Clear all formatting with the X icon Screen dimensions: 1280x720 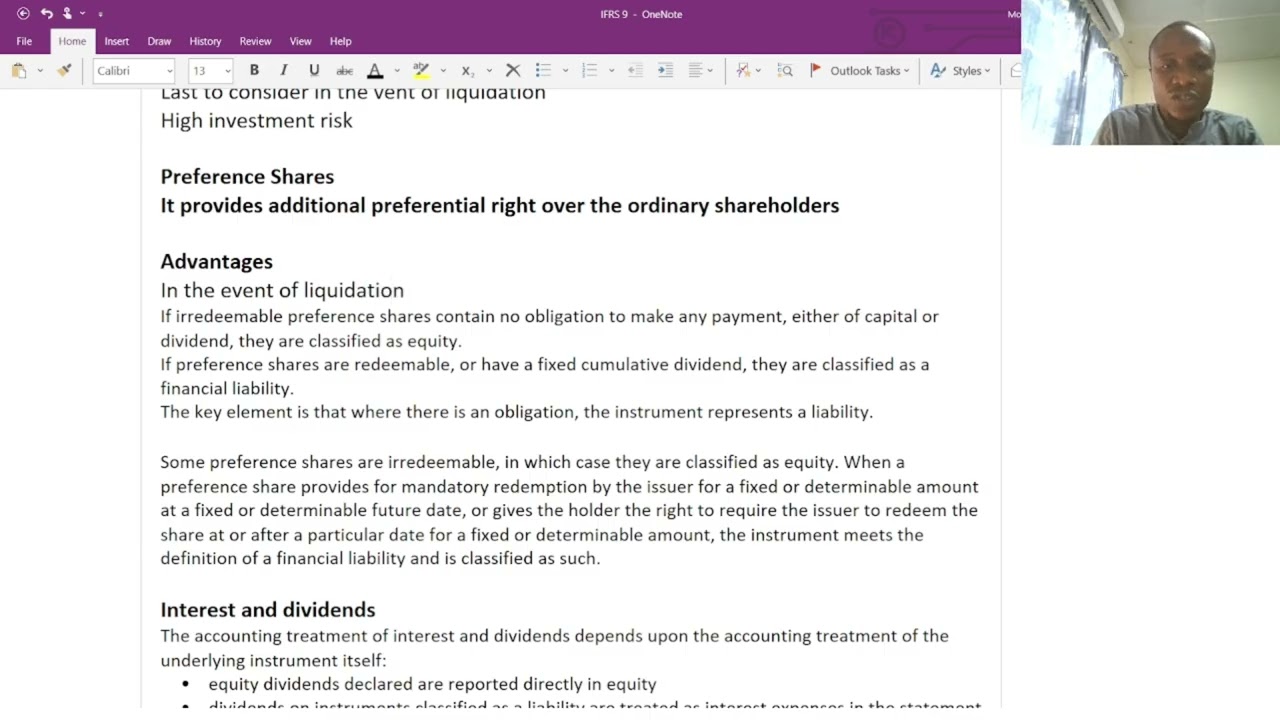513,70
